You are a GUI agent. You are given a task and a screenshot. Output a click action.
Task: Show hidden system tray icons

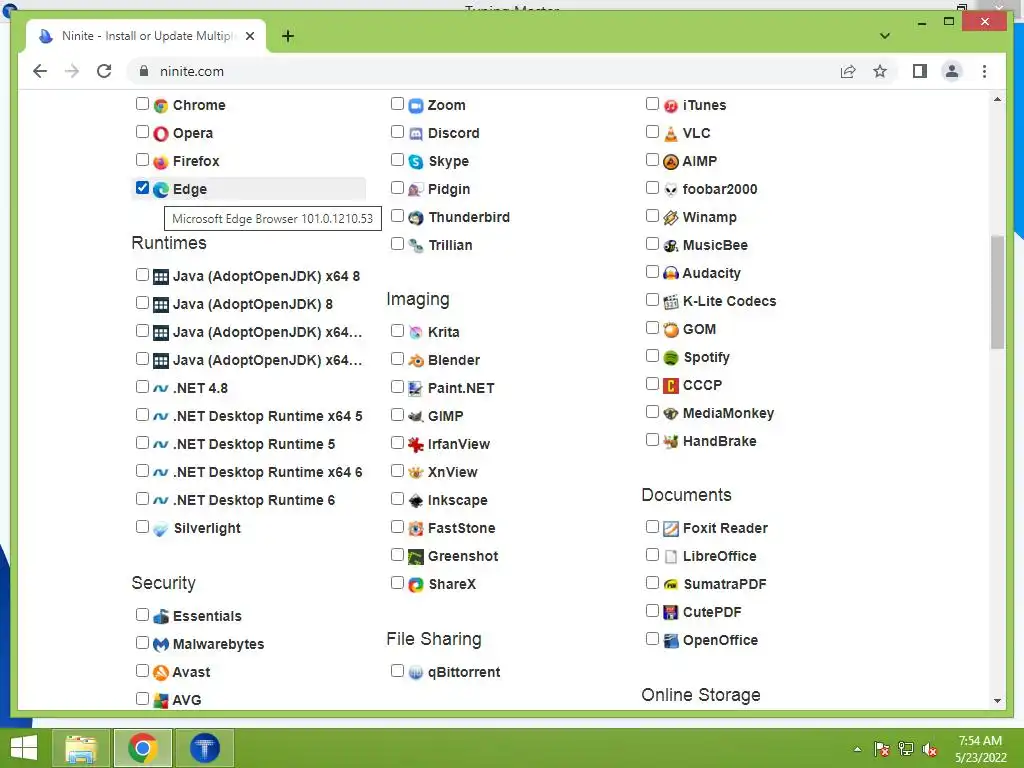(x=857, y=749)
